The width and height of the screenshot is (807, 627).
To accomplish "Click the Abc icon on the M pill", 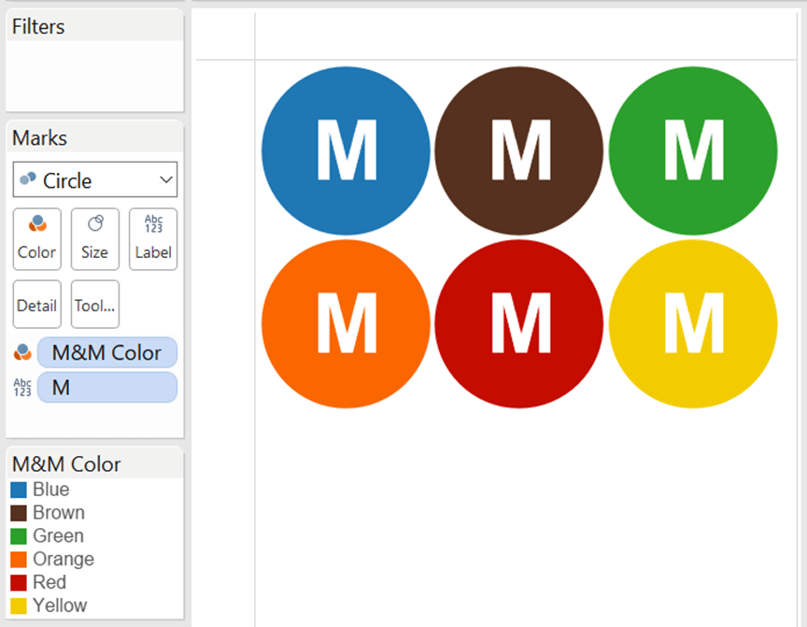I will click(22, 387).
